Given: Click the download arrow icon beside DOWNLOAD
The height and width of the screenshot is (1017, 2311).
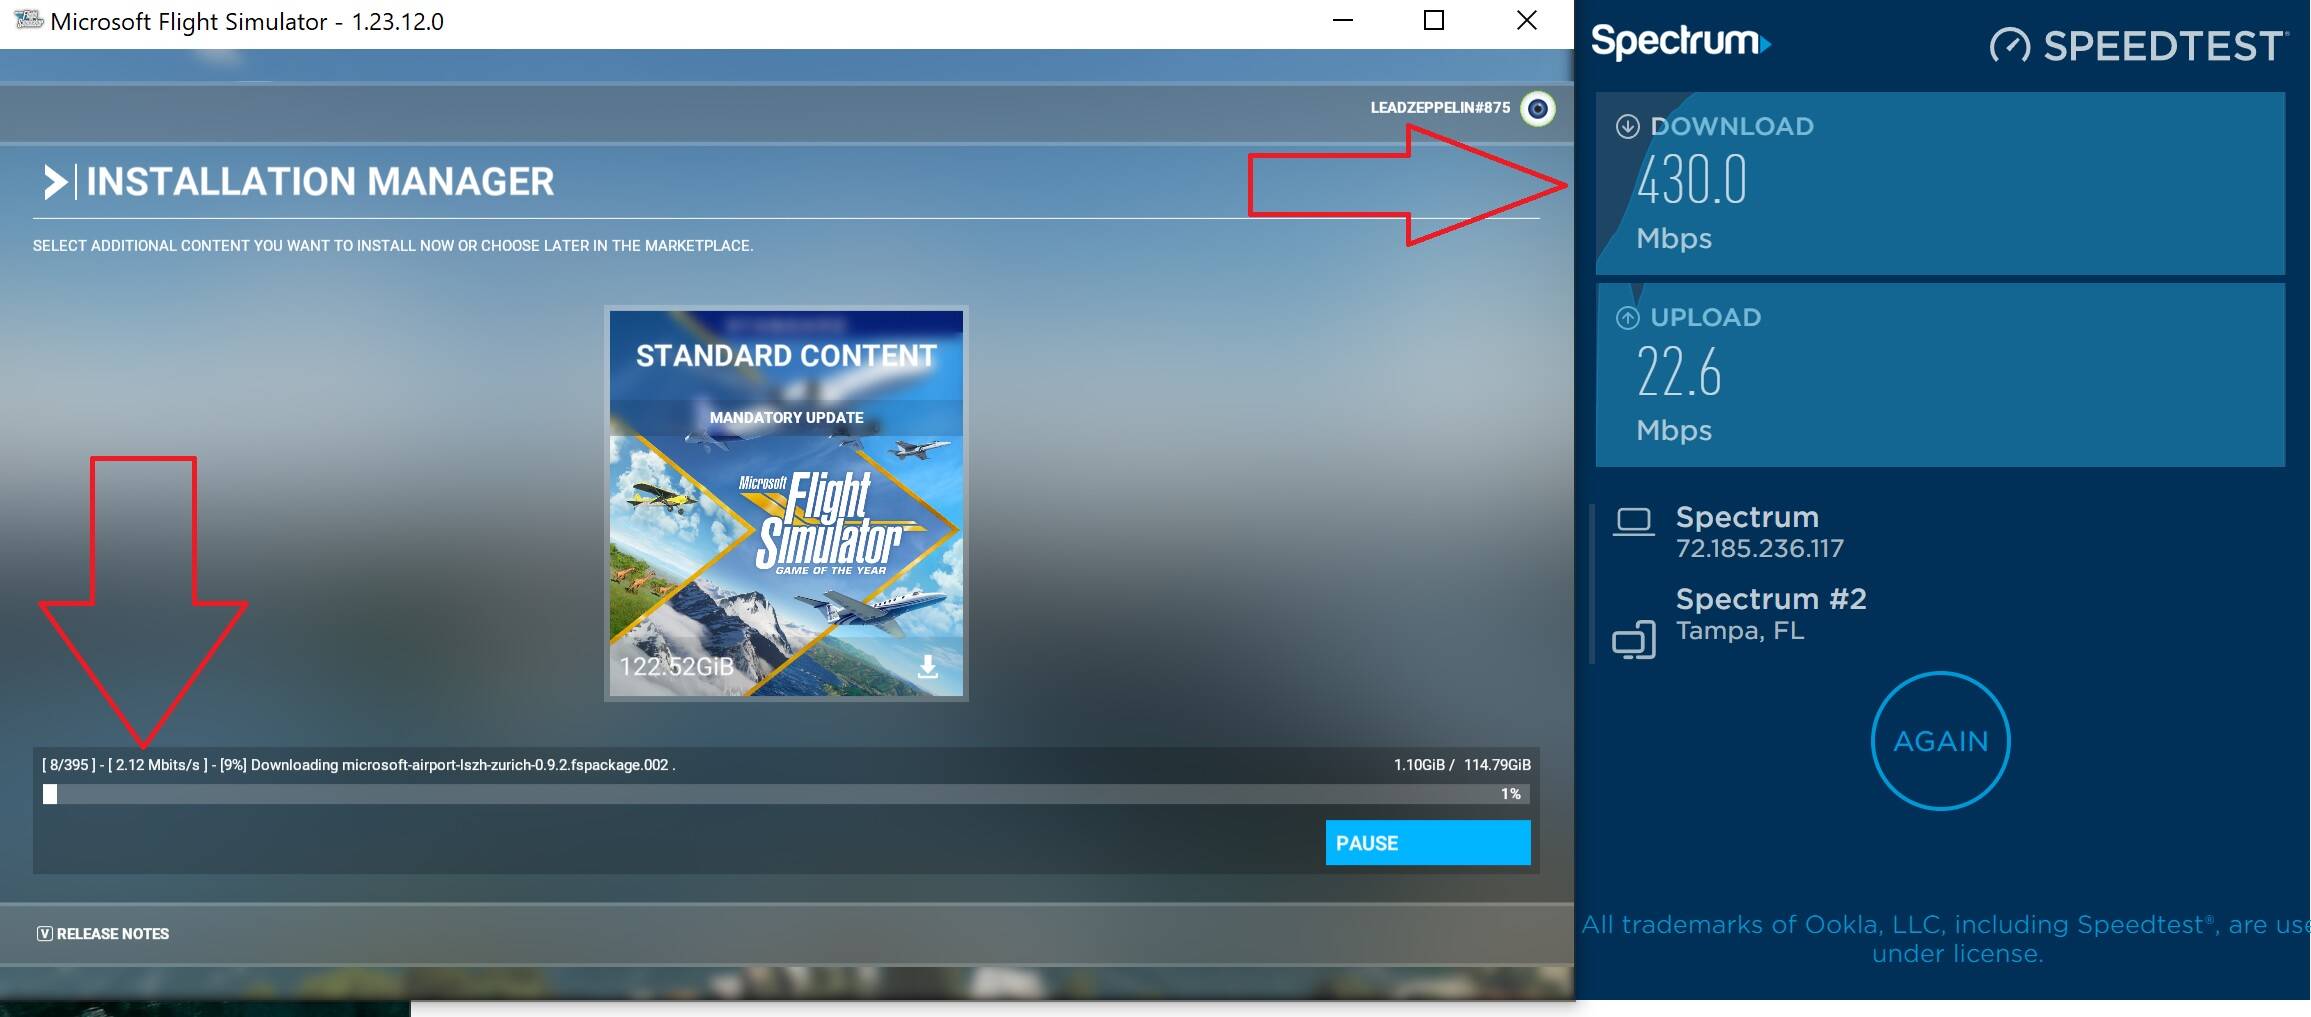Looking at the screenshot, I should (x=1628, y=126).
